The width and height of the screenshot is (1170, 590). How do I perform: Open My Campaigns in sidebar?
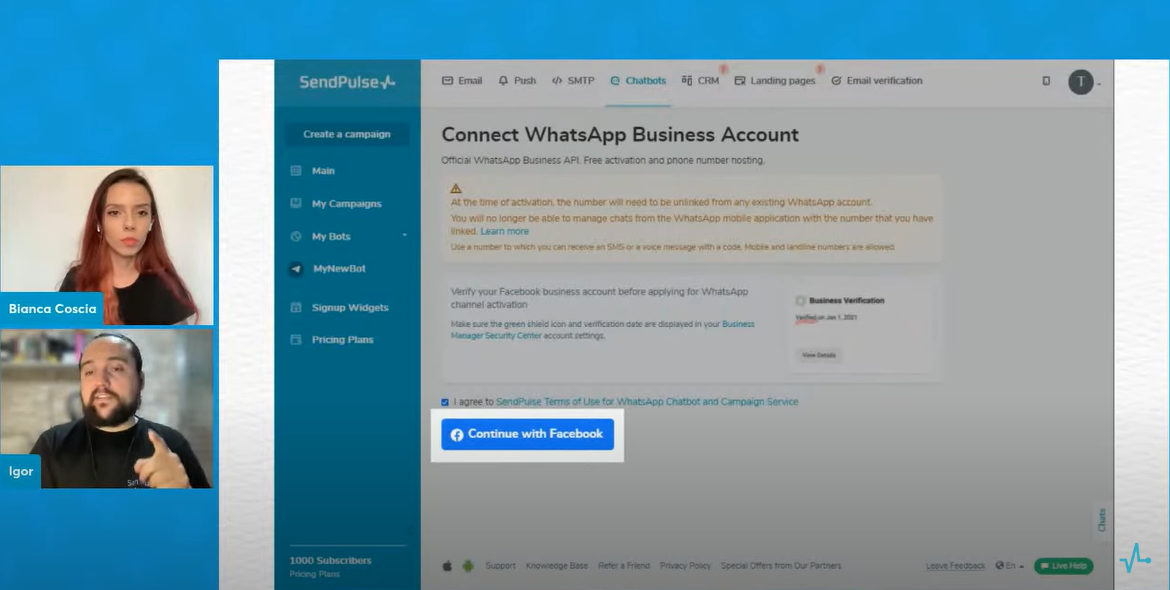pyautogui.click(x=346, y=204)
